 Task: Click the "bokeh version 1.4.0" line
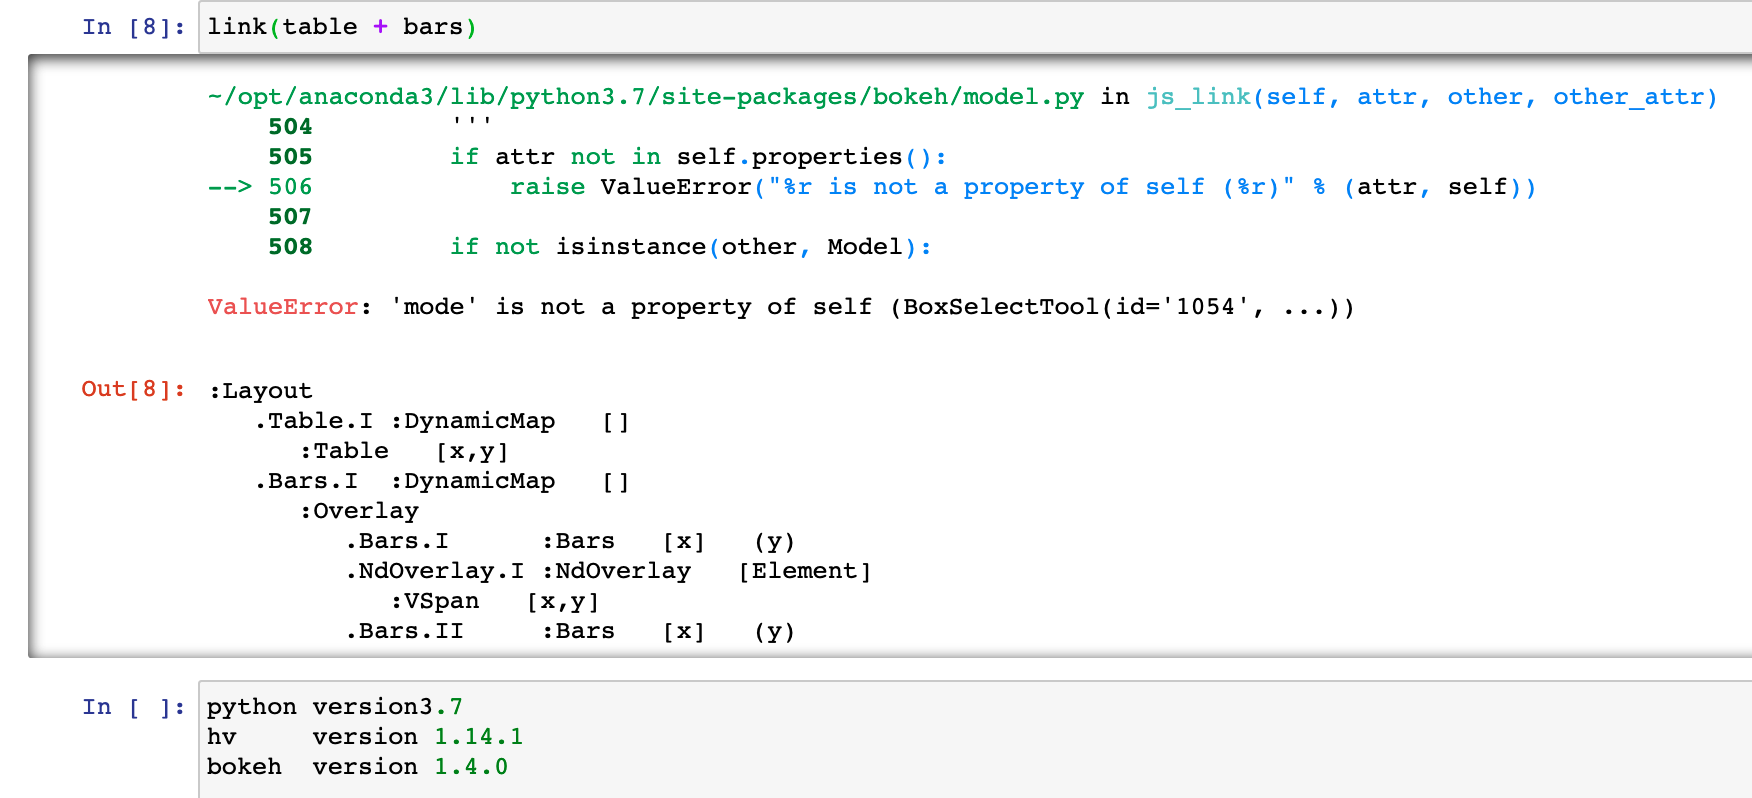coord(357,767)
